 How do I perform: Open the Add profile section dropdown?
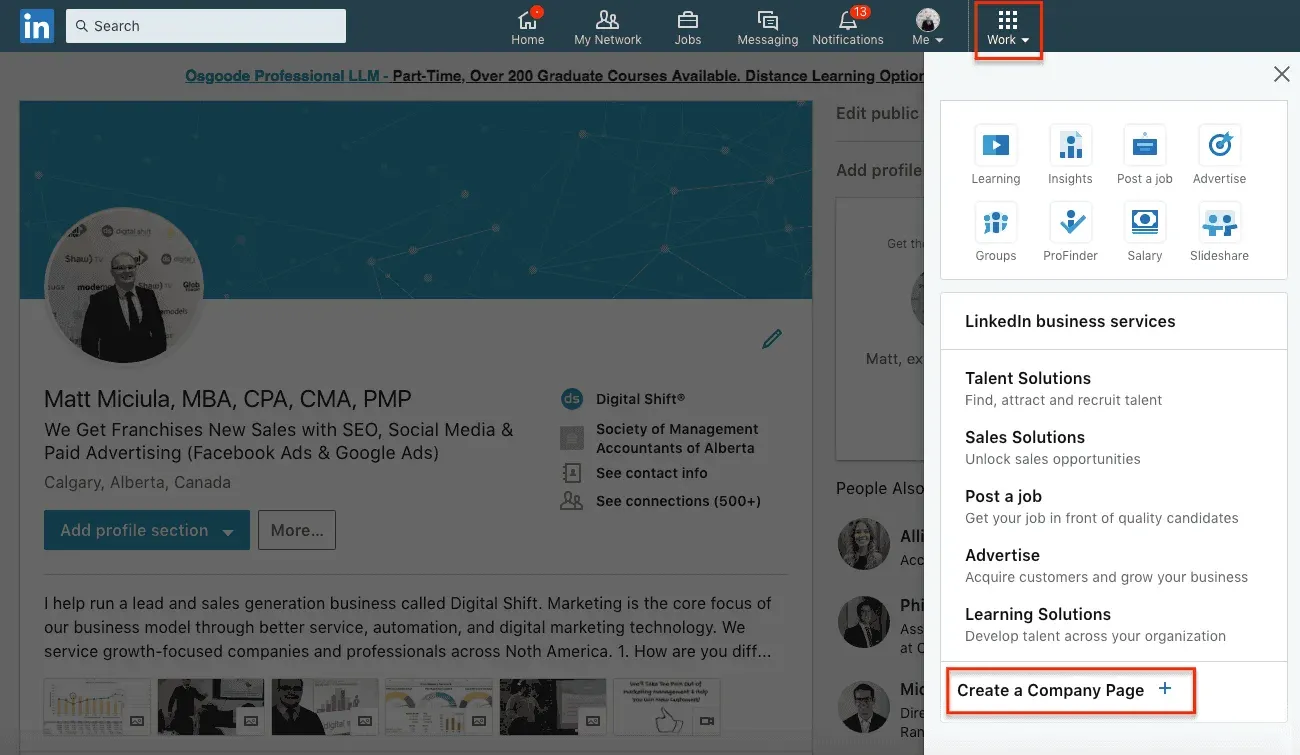(x=146, y=530)
